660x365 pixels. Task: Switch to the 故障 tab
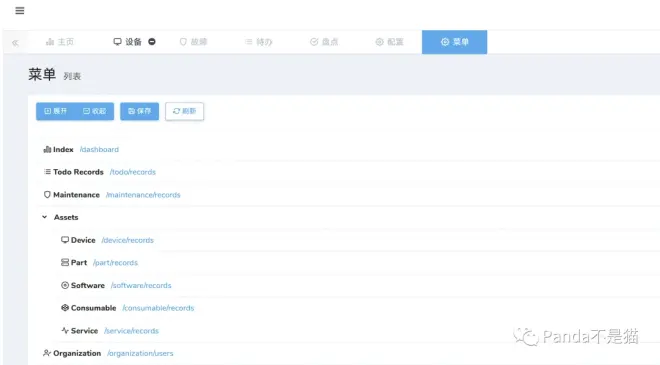(x=194, y=42)
